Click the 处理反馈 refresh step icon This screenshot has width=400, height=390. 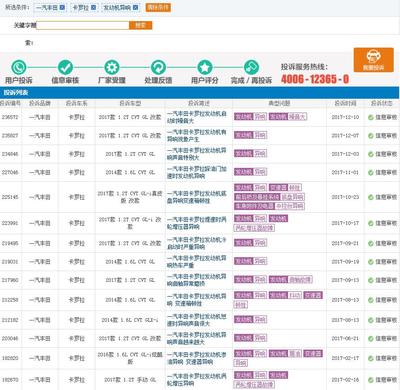158,67
